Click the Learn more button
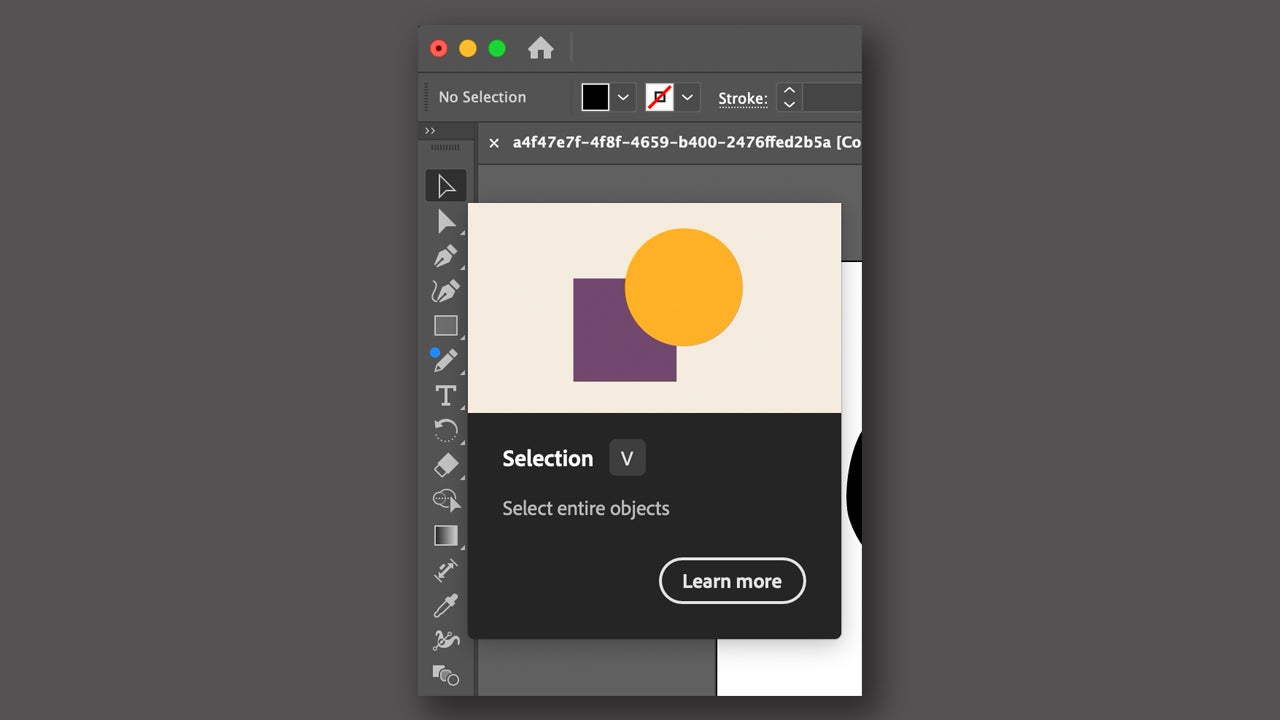The height and width of the screenshot is (720, 1280). pos(732,581)
